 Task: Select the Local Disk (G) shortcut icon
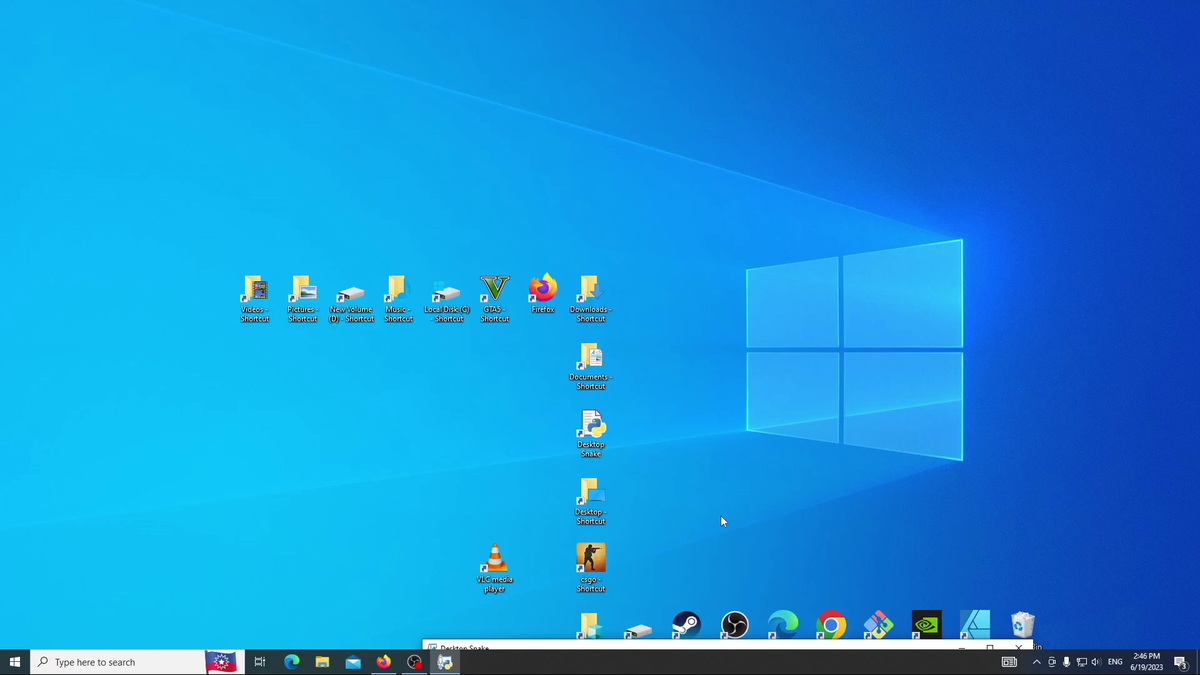coord(447,303)
